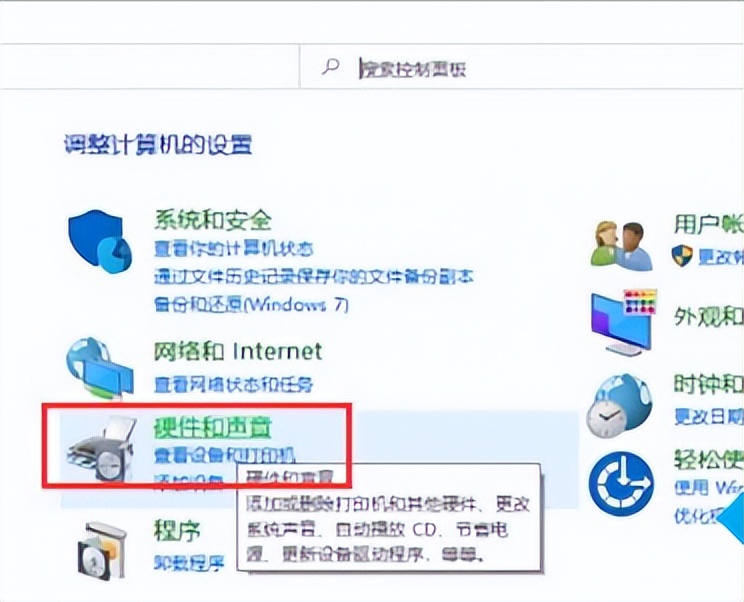Open 查看你的计算机状态 link
This screenshot has height=602, width=744.
click(x=233, y=249)
